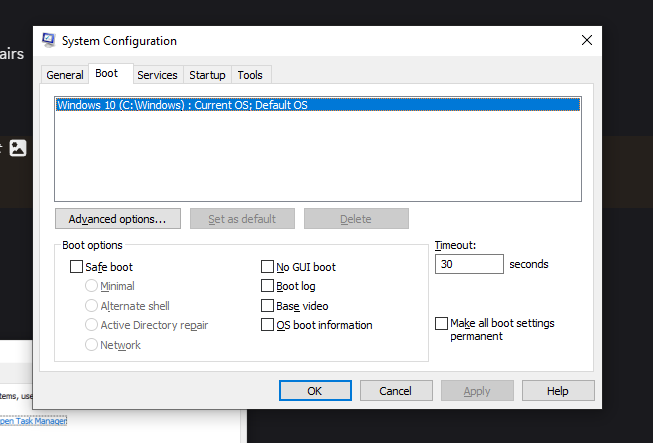653x443 pixels.
Task: Select the Tools tab
Action: [x=250, y=75]
